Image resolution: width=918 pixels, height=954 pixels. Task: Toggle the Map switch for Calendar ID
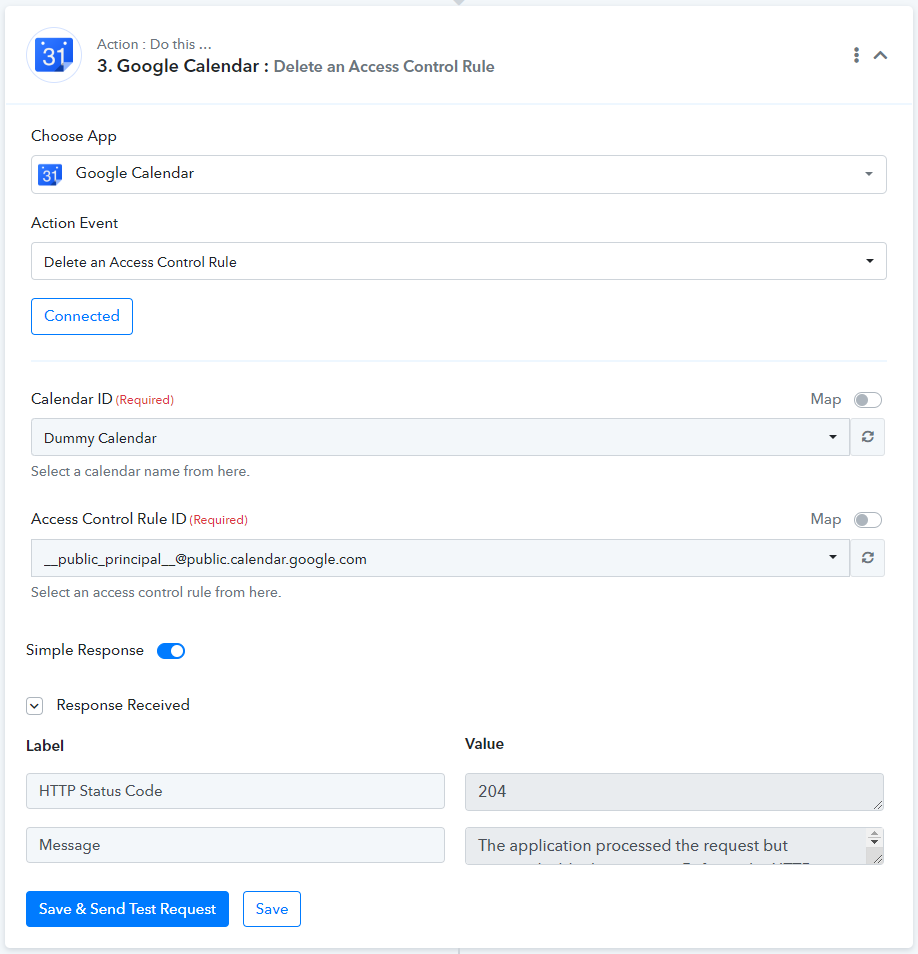click(x=868, y=400)
